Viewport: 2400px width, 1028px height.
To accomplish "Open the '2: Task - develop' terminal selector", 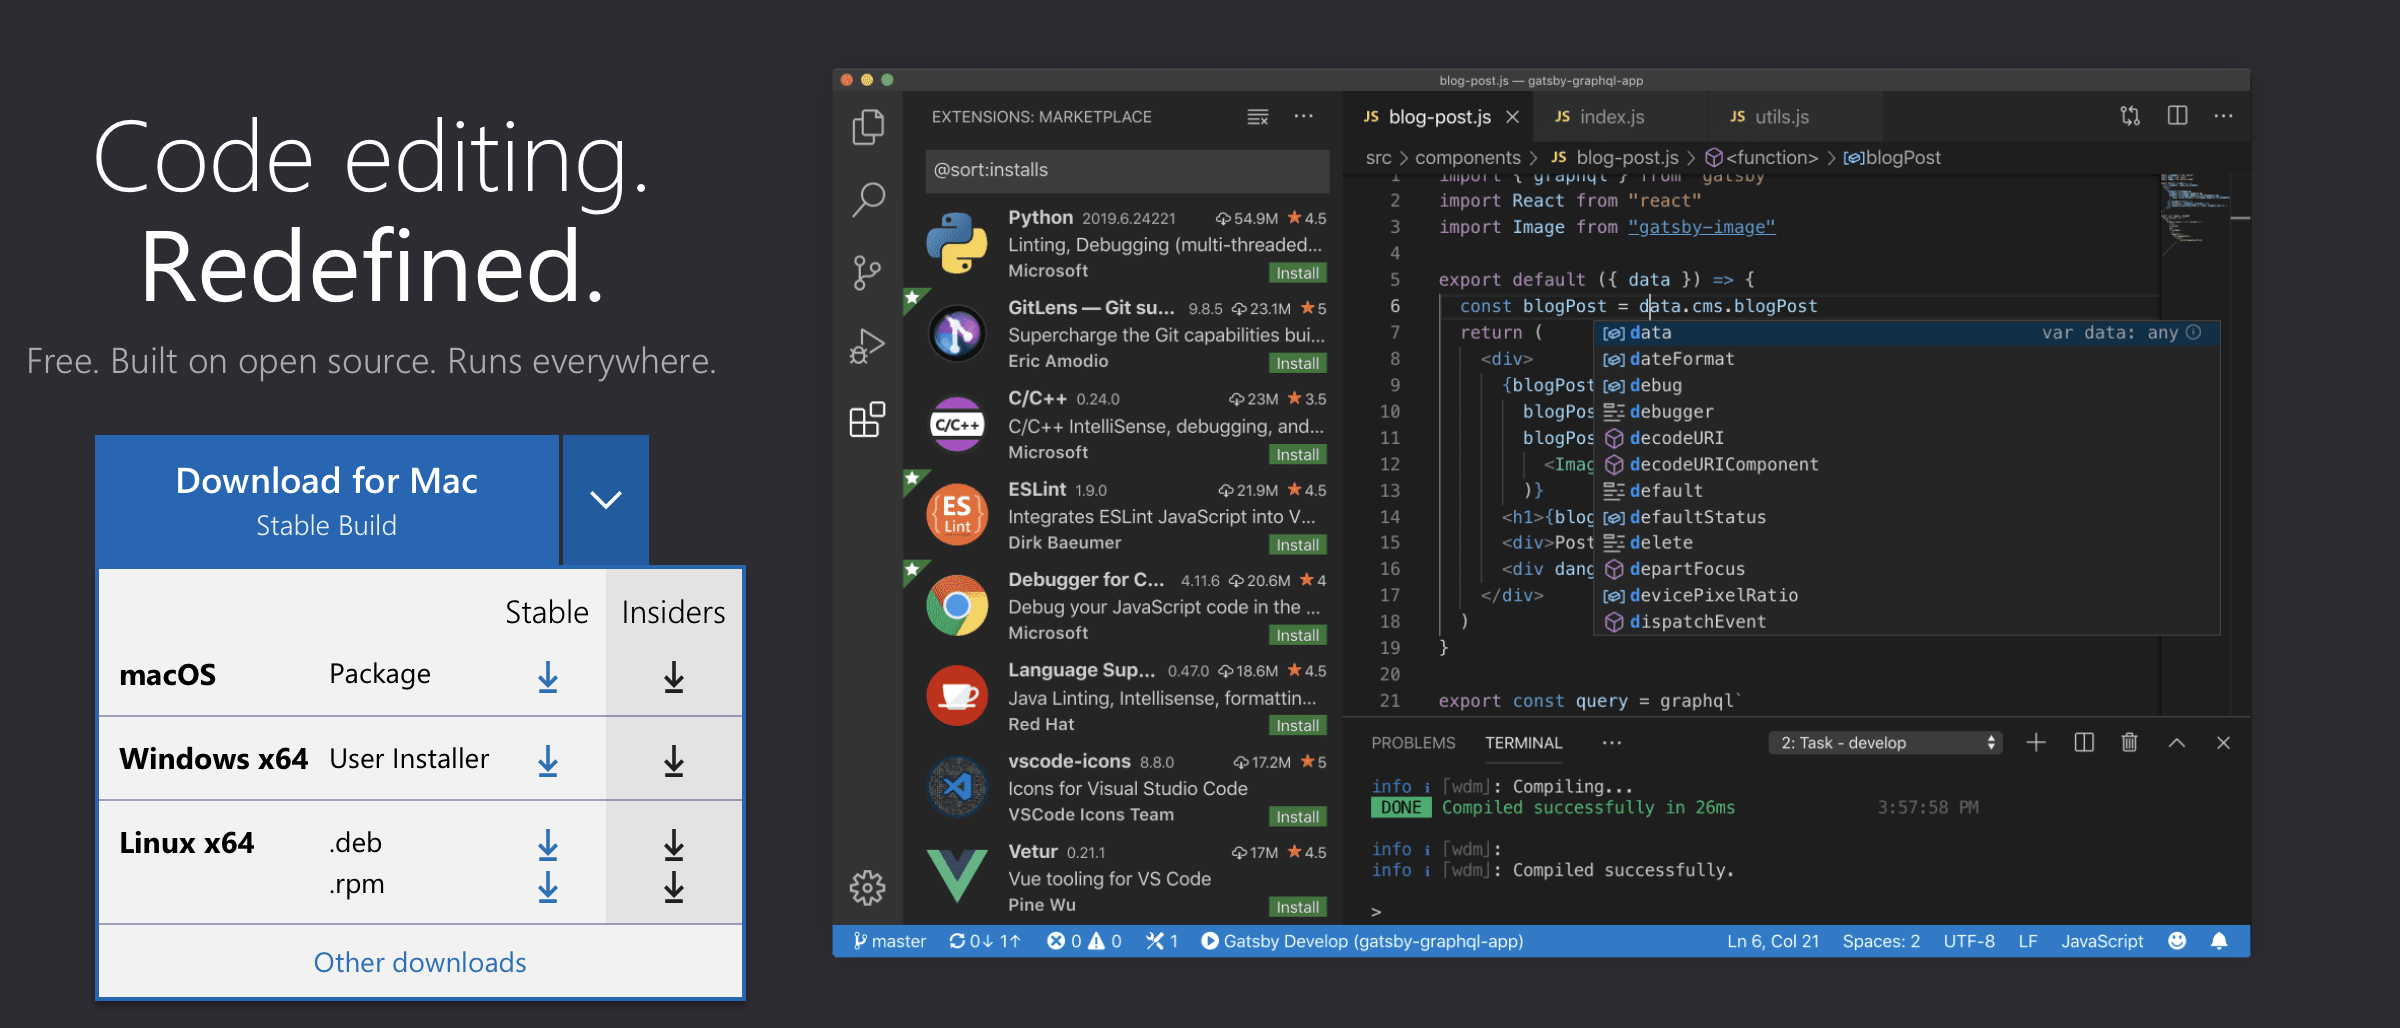I will (x=1886, y=742).
